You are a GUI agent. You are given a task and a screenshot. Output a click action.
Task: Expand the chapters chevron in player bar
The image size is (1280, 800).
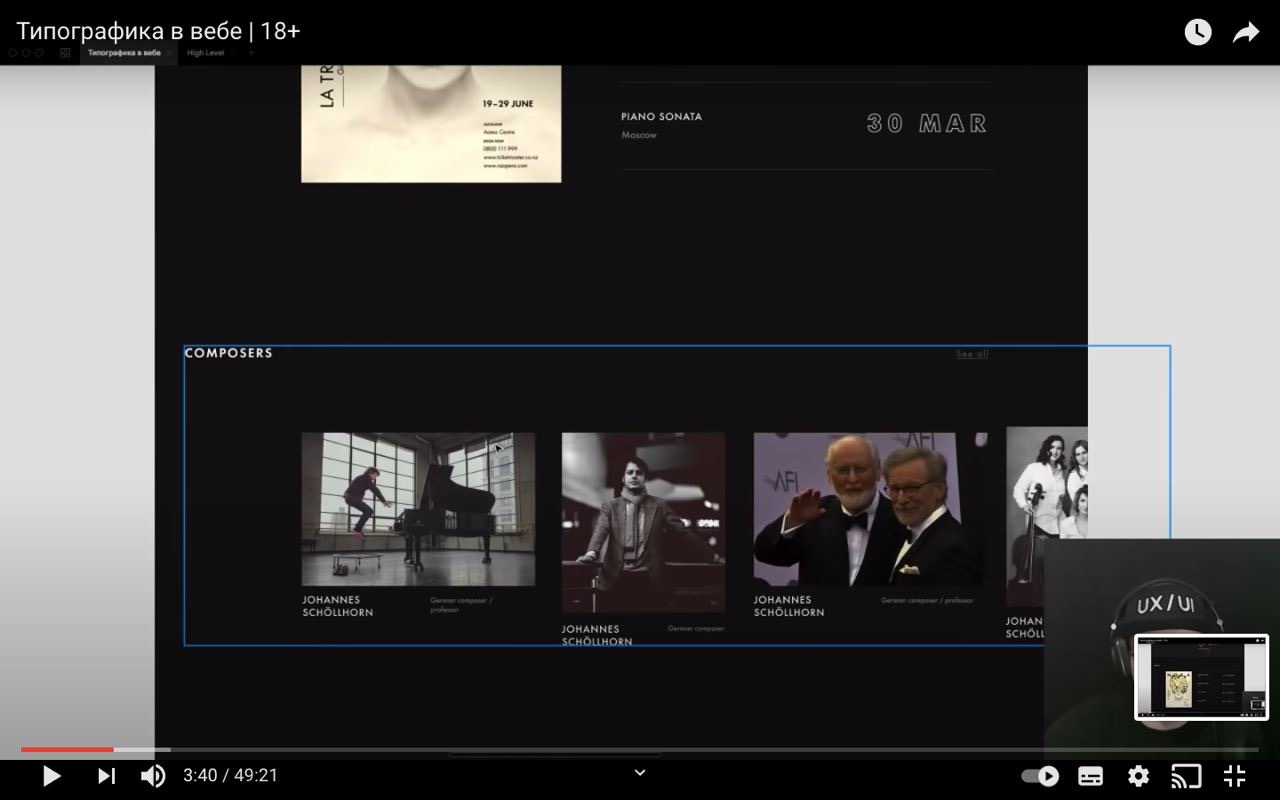640,772
